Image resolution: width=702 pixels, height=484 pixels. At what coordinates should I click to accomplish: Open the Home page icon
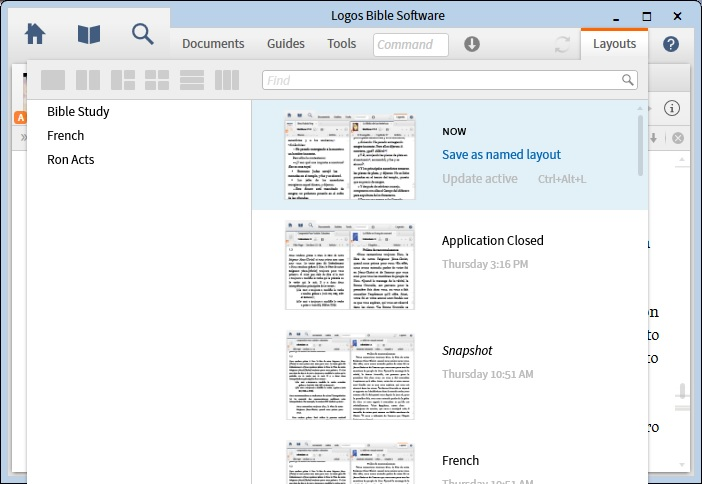[x=35, y=34]
